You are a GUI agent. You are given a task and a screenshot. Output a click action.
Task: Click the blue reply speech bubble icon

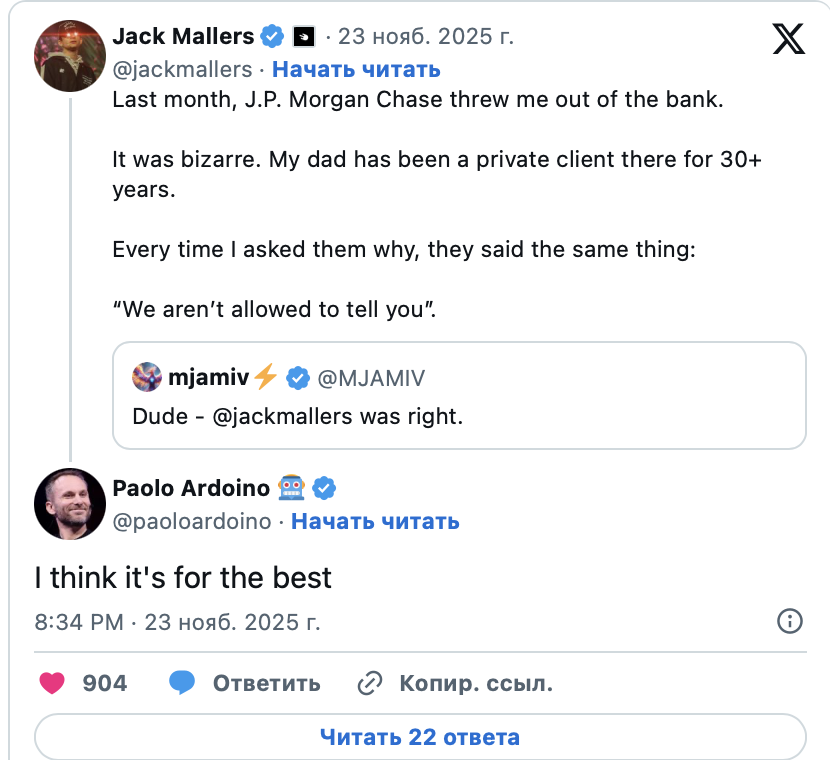181,683
